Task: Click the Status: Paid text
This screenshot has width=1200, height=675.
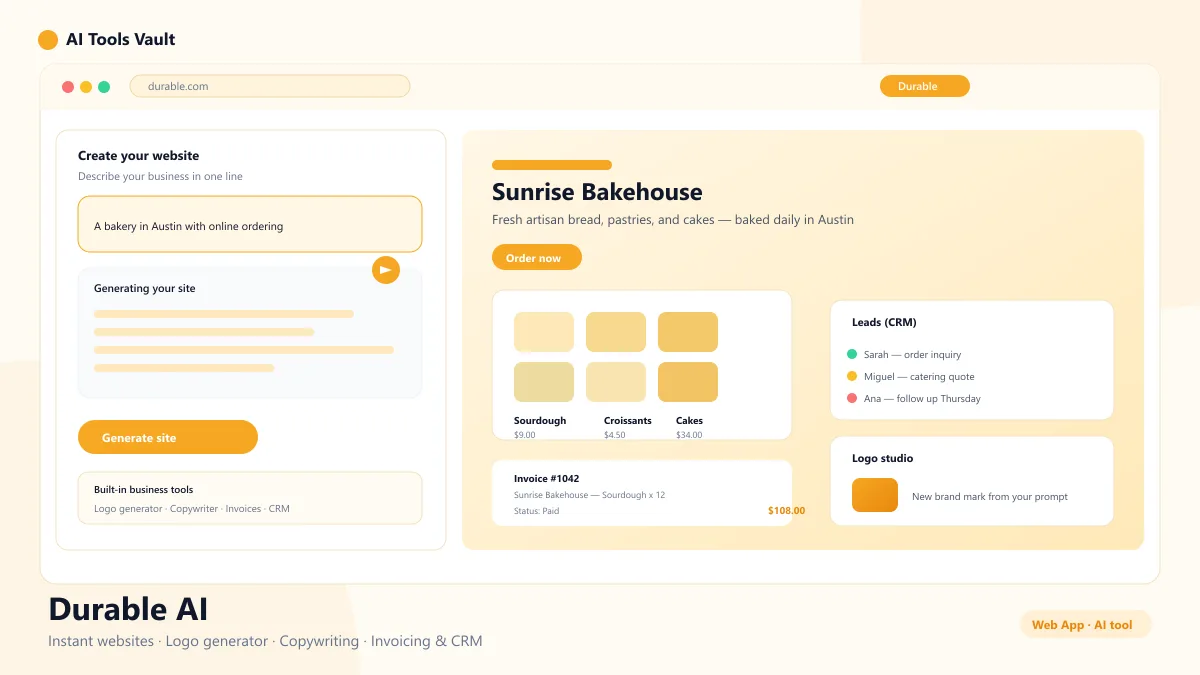Action: click(537, 511)
